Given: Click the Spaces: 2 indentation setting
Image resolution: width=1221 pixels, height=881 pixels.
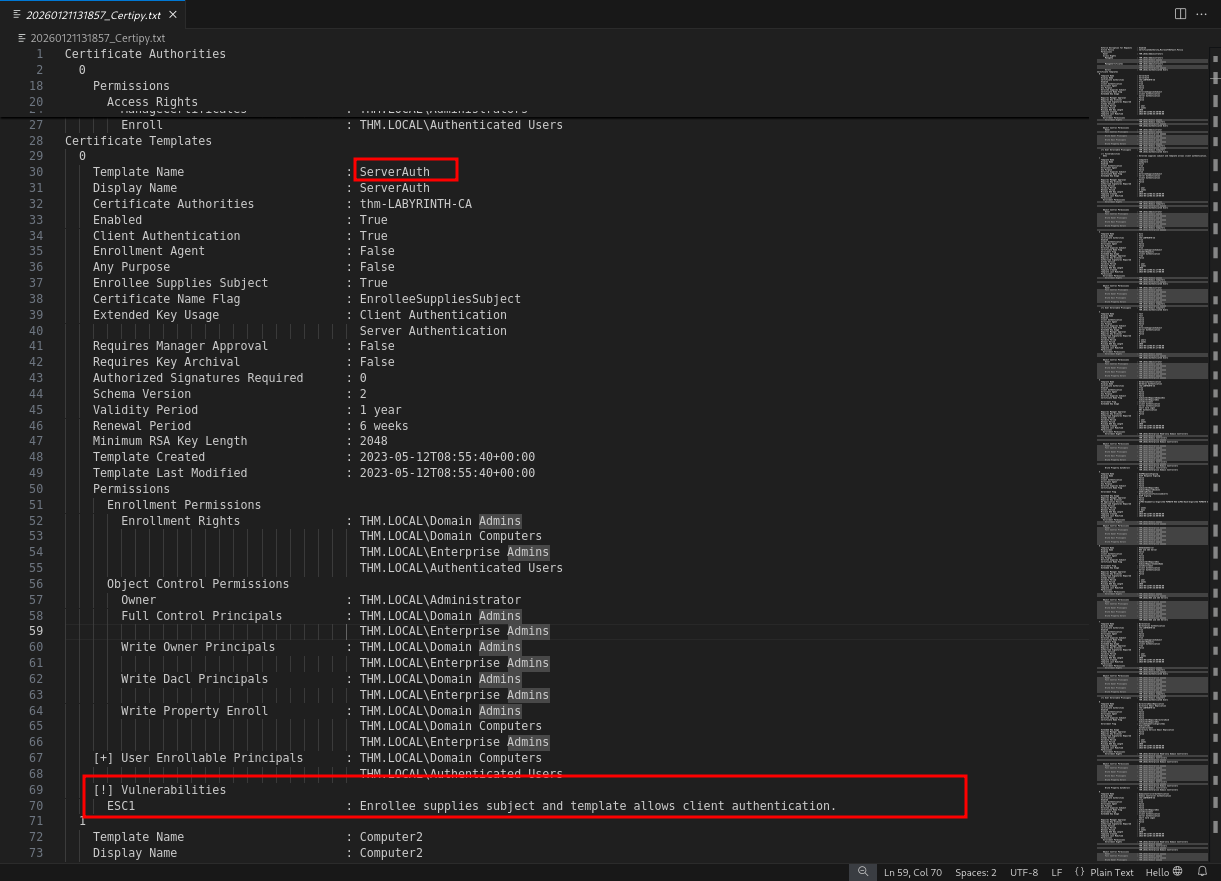Looking at the screenshot, I should (x=975, y=872).
